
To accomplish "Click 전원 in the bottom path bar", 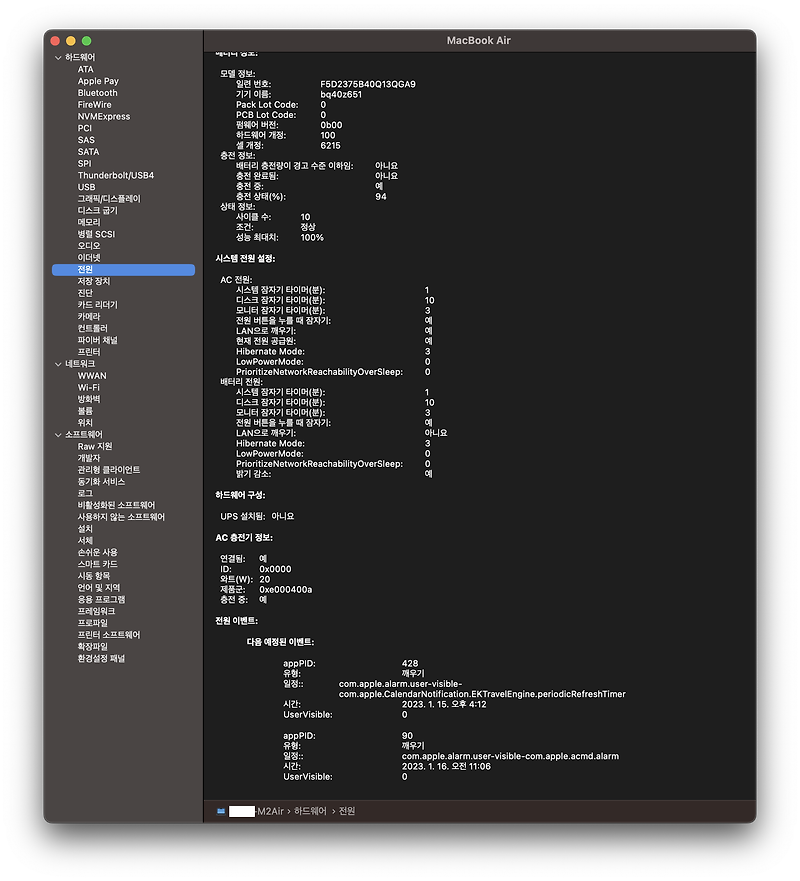I will click(x=347, y=811).
